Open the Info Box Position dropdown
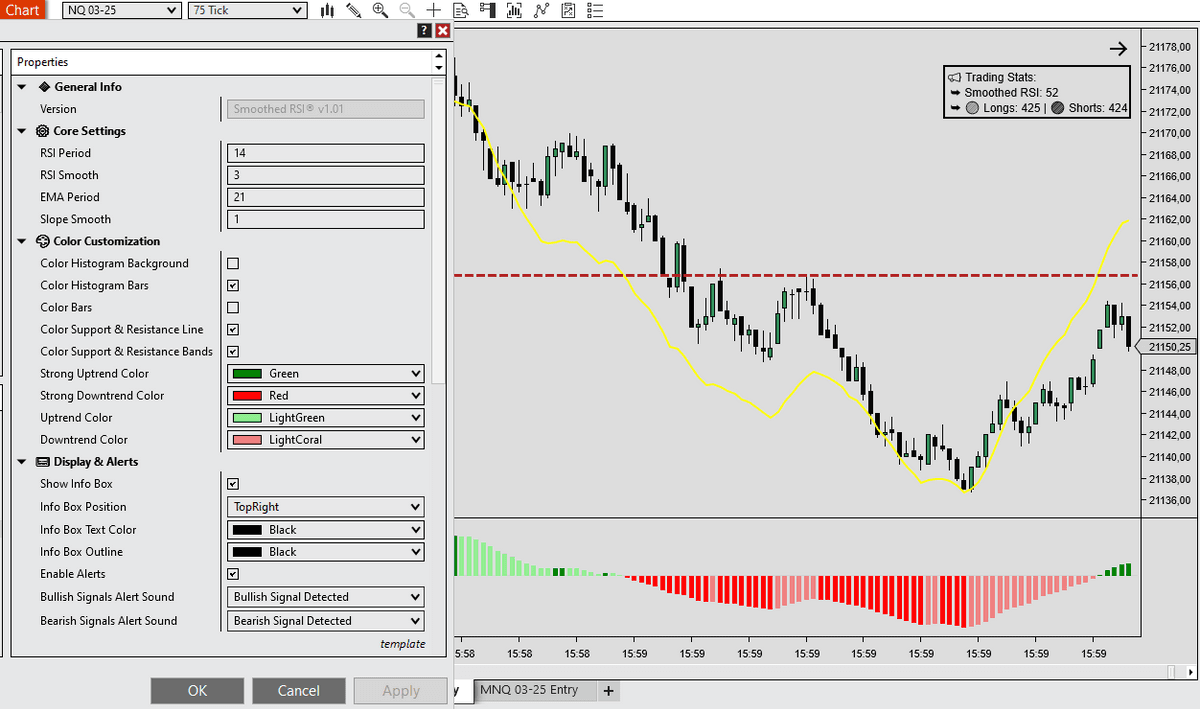The image size is (1200, 709). [x=326, y=507]
